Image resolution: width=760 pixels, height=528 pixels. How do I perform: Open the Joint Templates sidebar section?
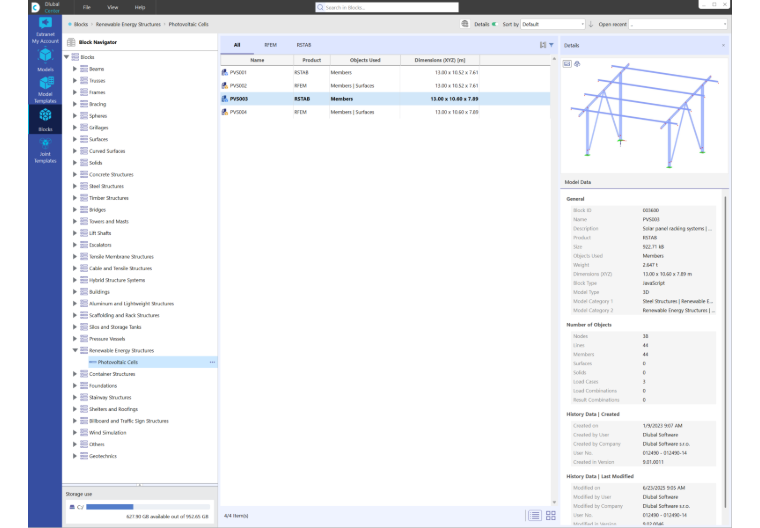[x=45, y=150]
